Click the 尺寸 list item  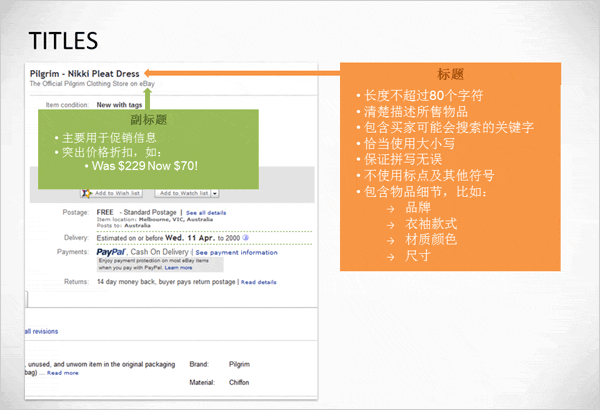(418, 255)
